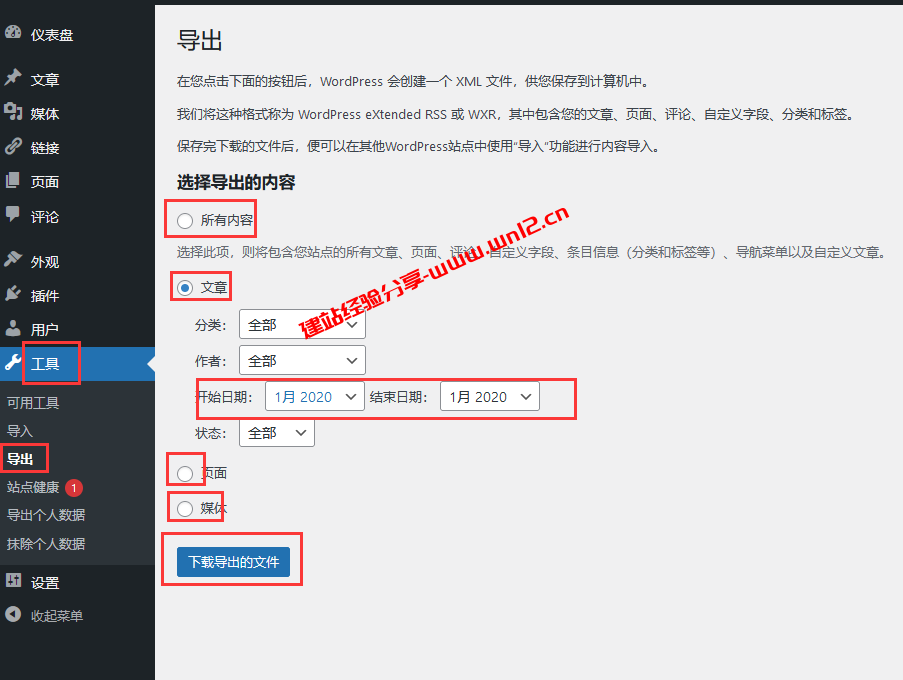Click the 链接 links chain icon
The image size is (903, 680).
(x=13, y=147)
